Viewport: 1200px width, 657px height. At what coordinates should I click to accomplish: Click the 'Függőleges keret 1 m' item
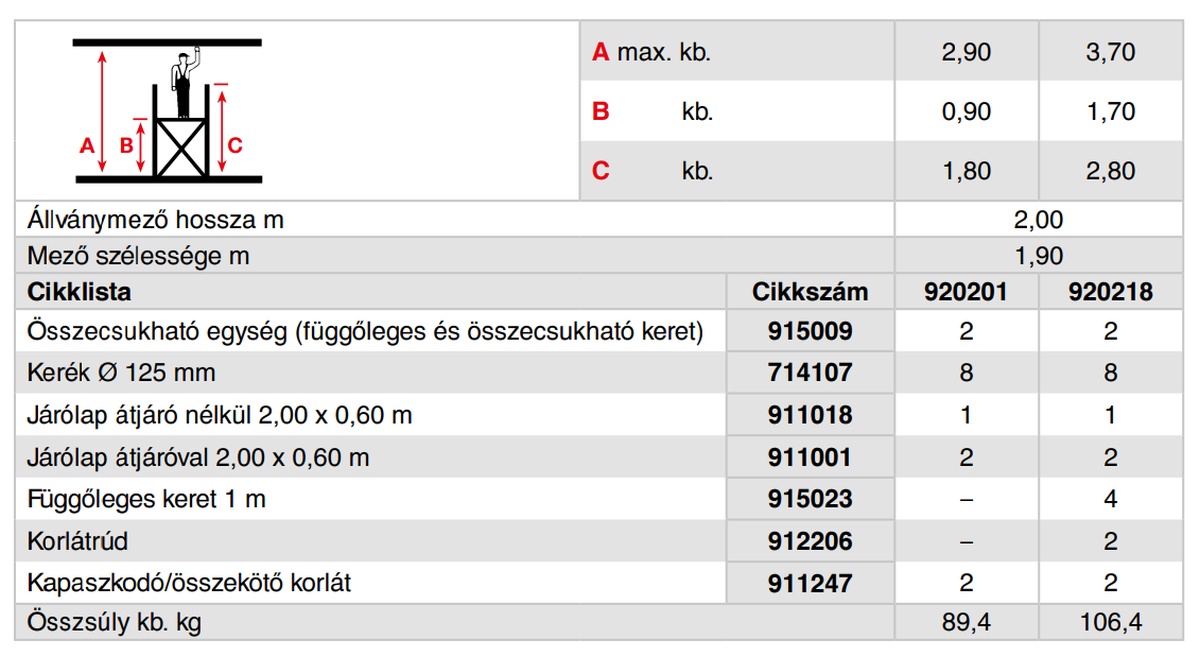147,498
